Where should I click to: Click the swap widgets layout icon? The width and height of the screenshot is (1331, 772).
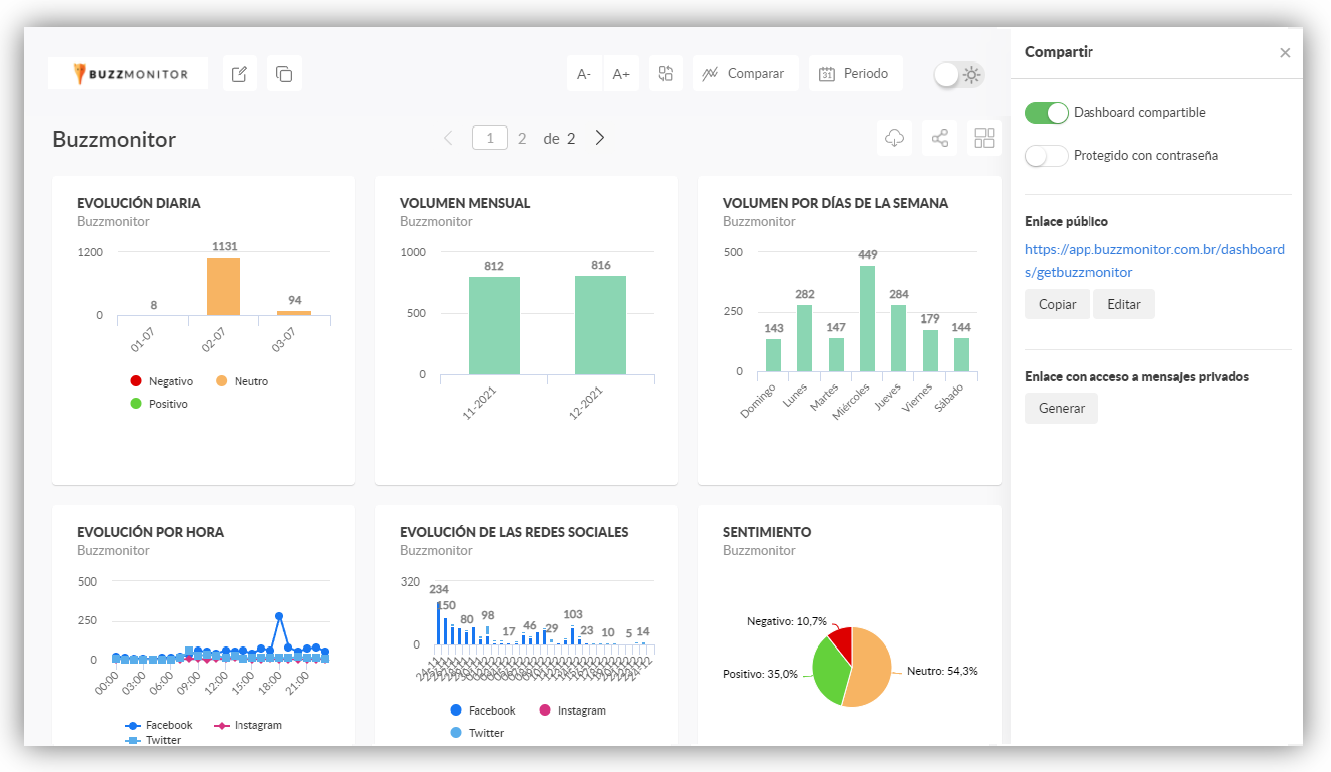[666, 73]
